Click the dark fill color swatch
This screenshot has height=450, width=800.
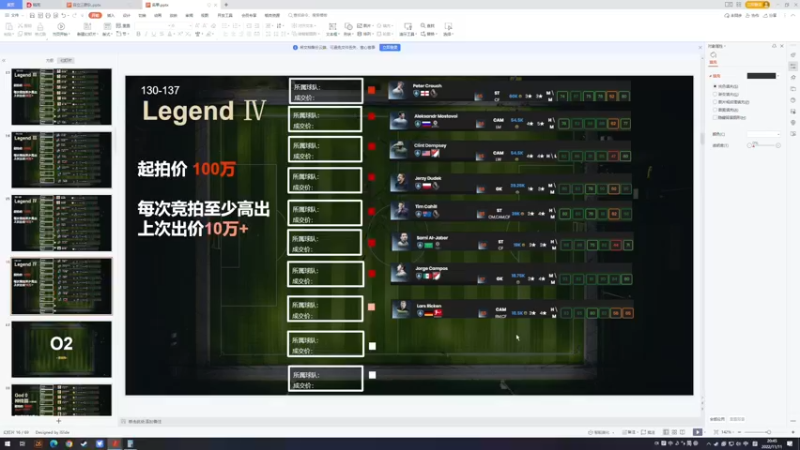pos(761,76)
